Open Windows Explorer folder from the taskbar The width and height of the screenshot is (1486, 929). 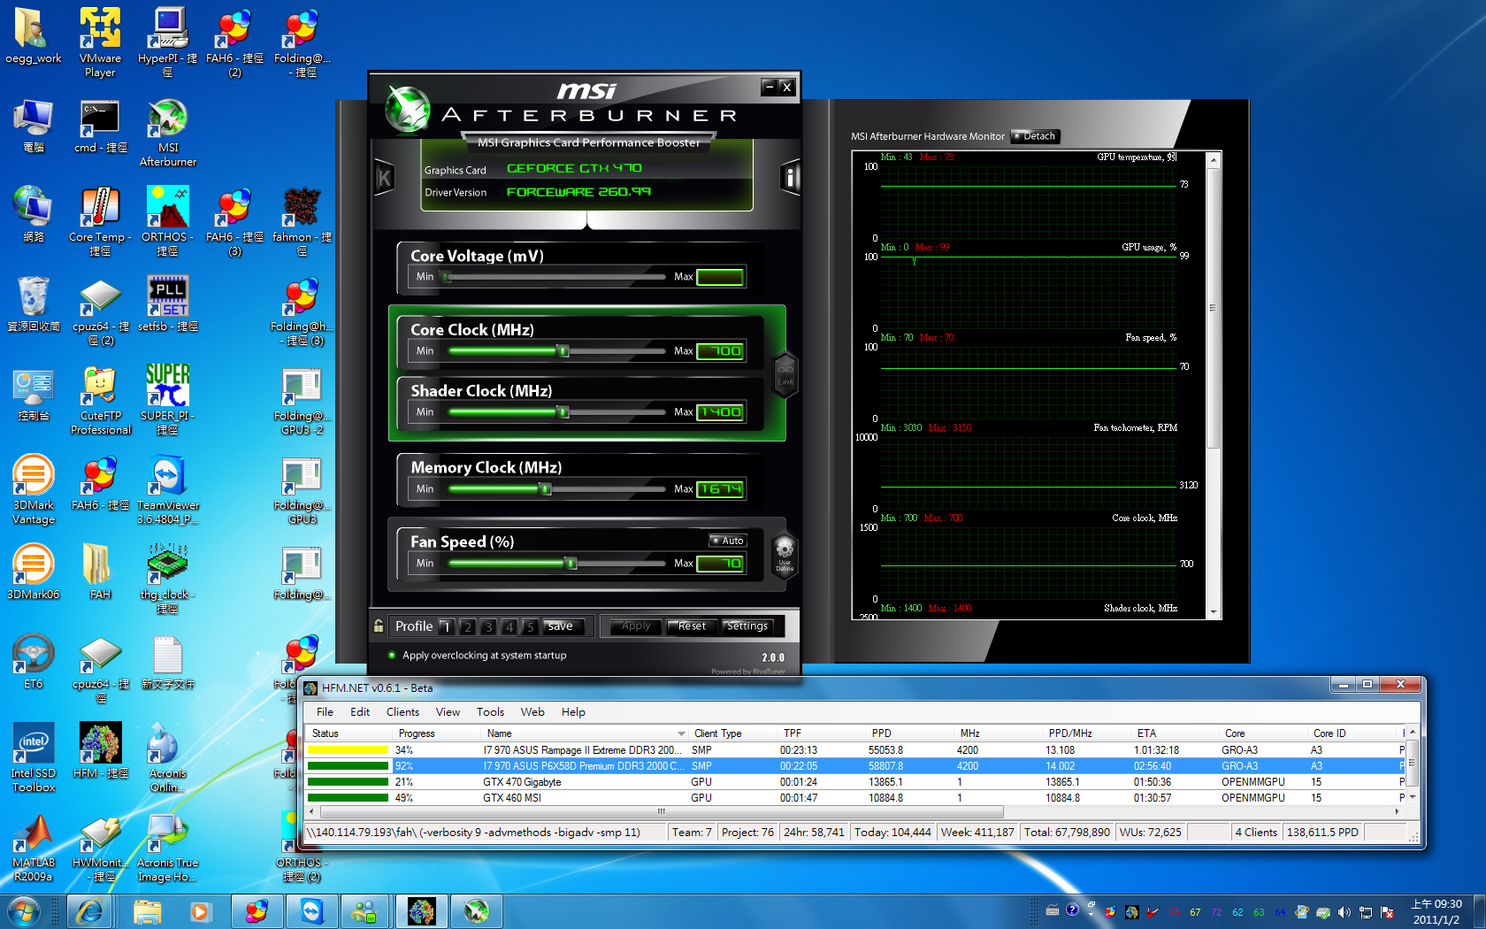click(147, 911)
